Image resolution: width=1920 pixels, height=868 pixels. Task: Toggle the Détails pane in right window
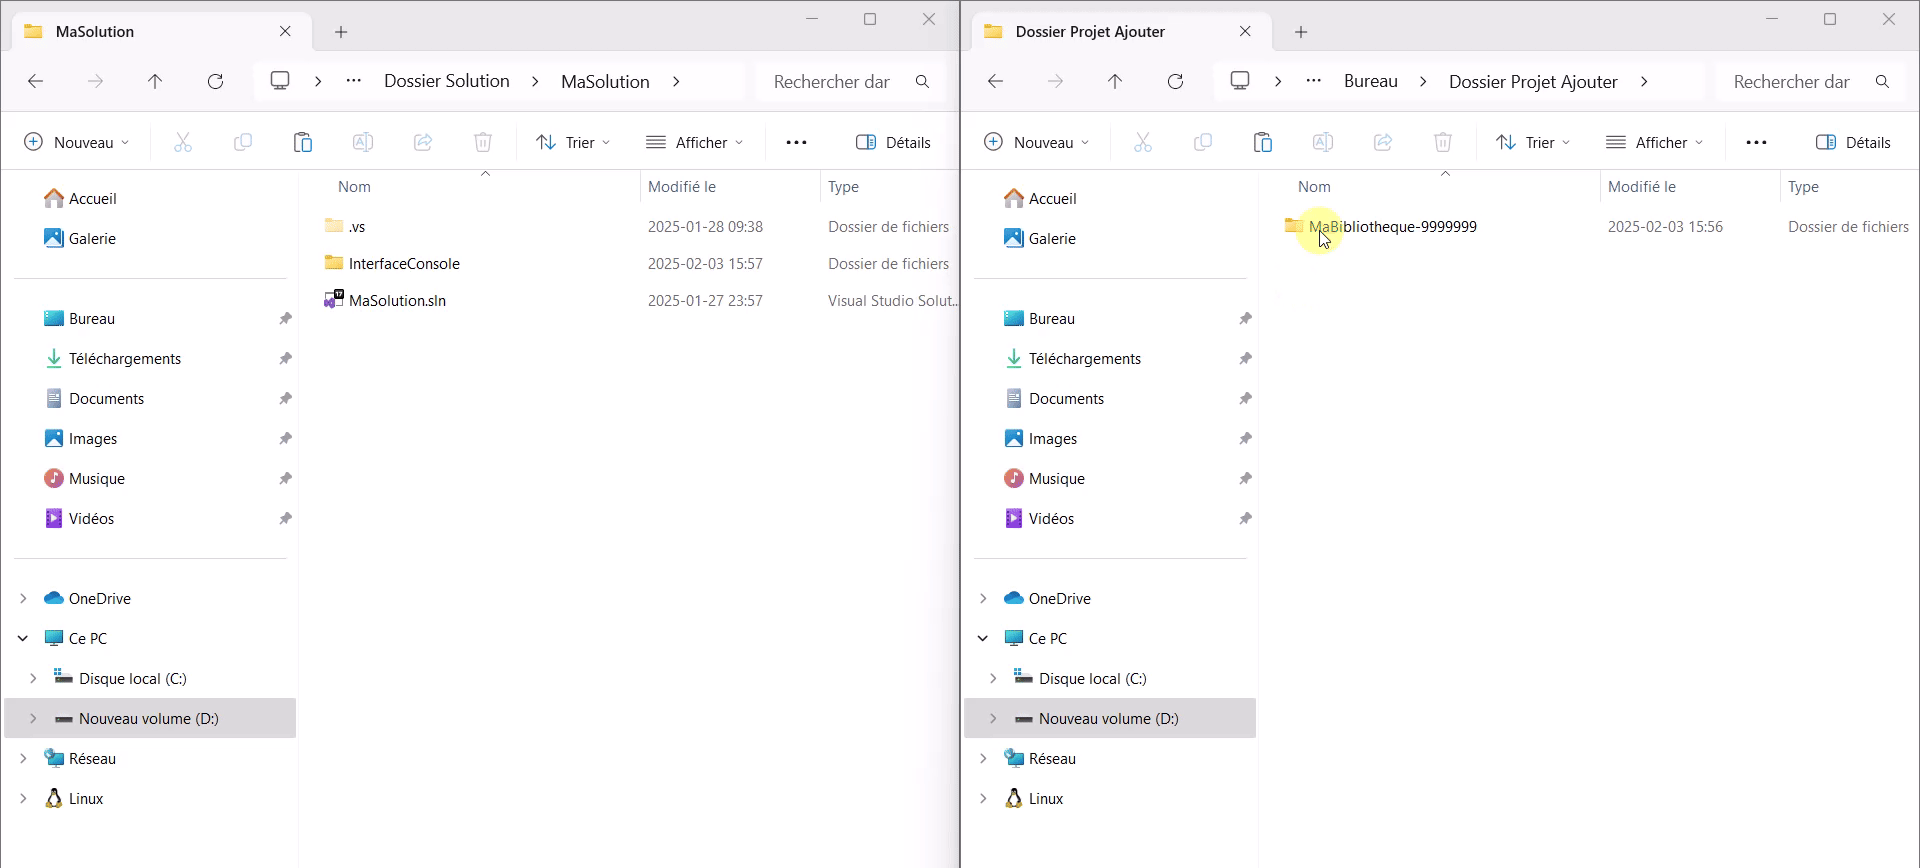tap(1853, 143)
